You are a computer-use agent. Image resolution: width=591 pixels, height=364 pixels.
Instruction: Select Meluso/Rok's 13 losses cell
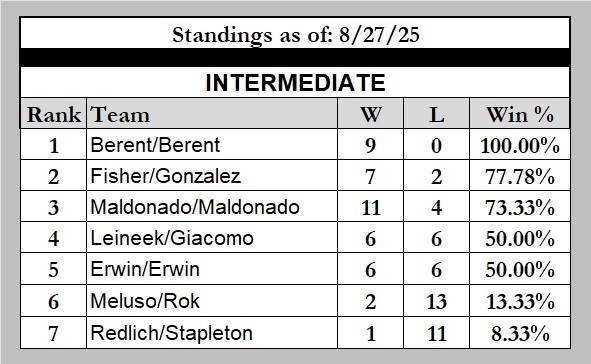coord(436,301)
